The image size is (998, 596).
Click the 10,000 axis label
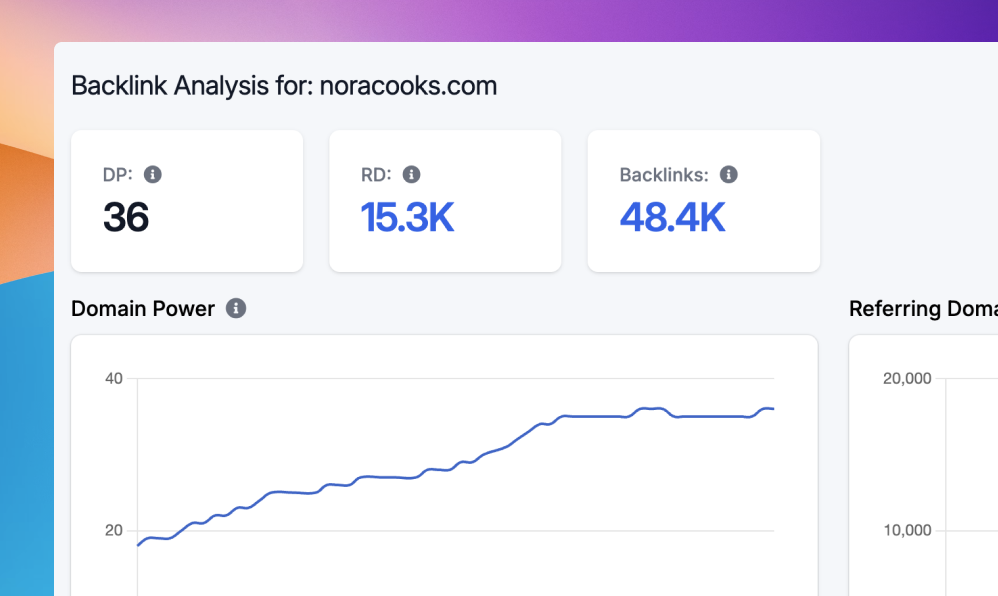point(907,530)
